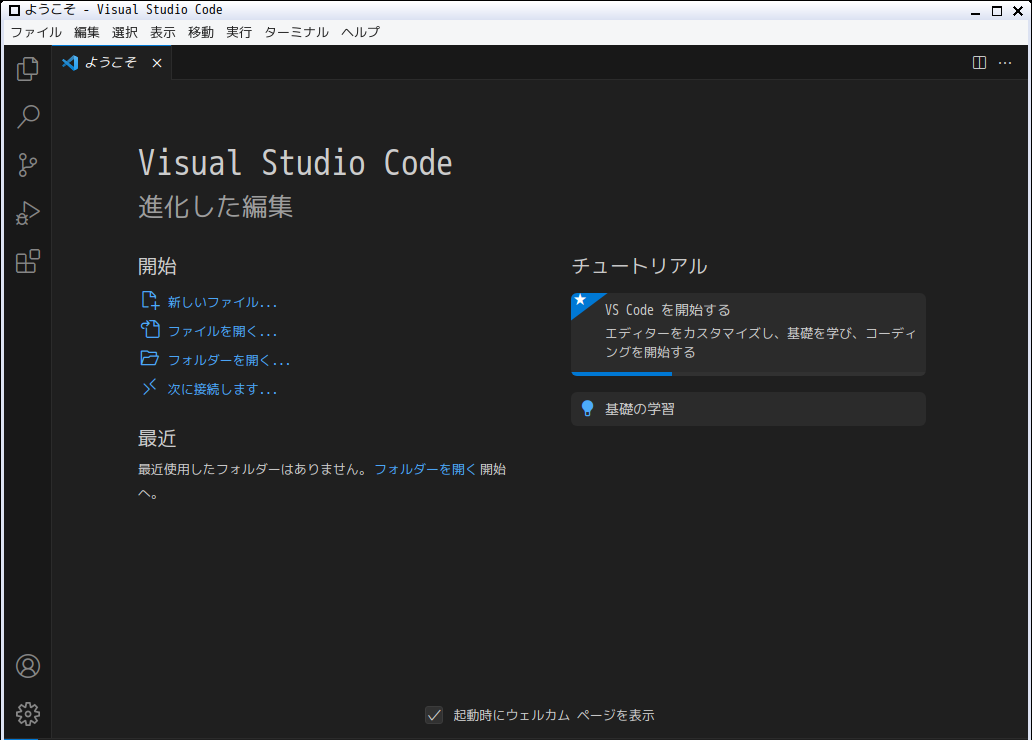Open the Explorer view in activity bar
This screenshot has height=740, width=1032.
tap(28, 69)
